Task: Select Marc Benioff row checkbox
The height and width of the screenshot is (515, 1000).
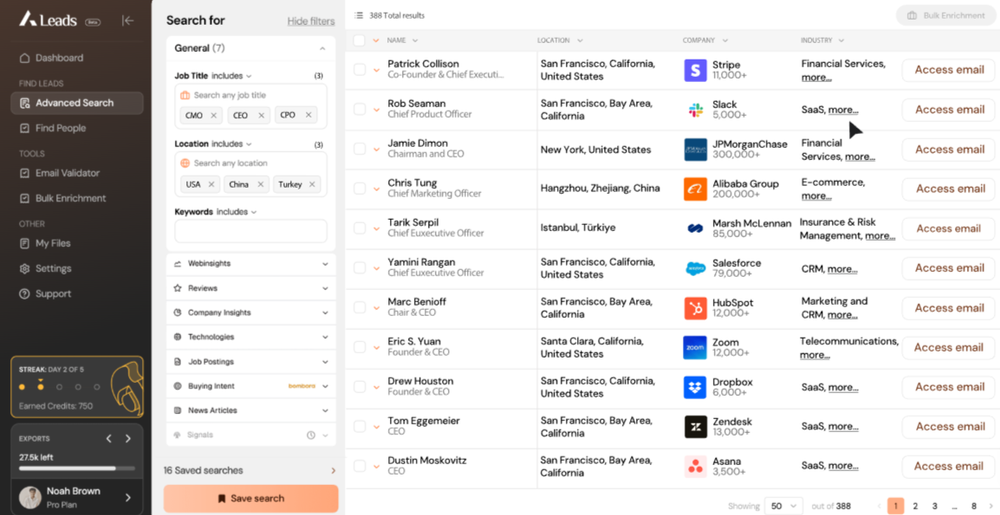Action: click(360, 307)
